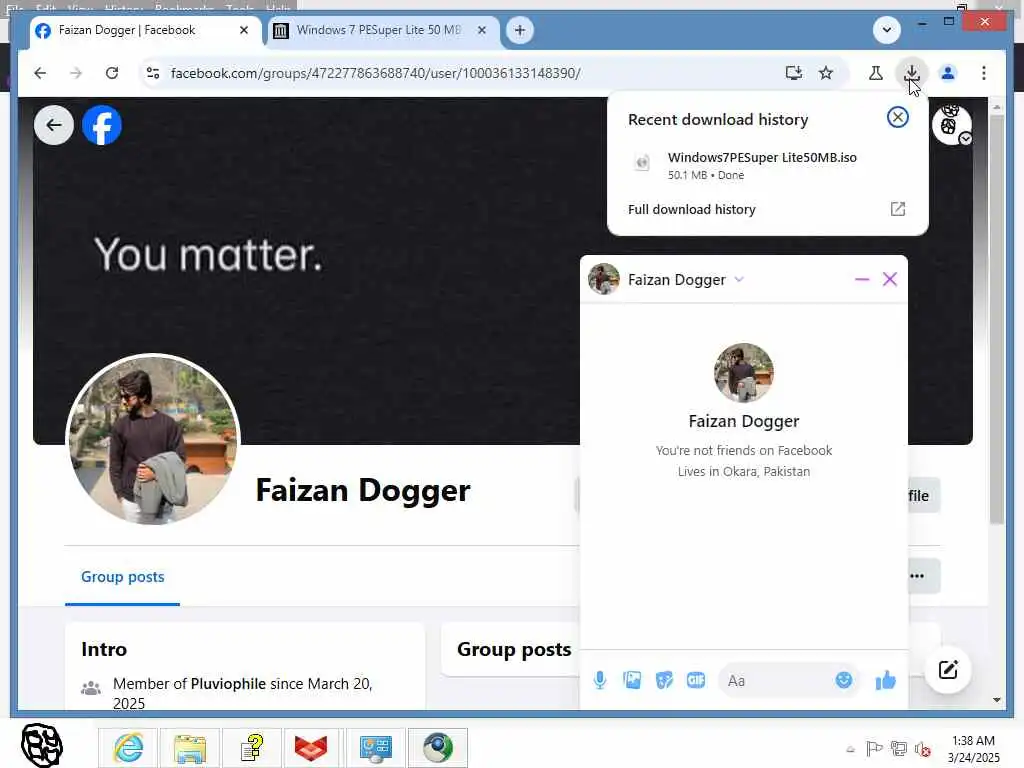Choose a GIF in the chat
This screenshot has height=768, width=1024.
[696, 680]
